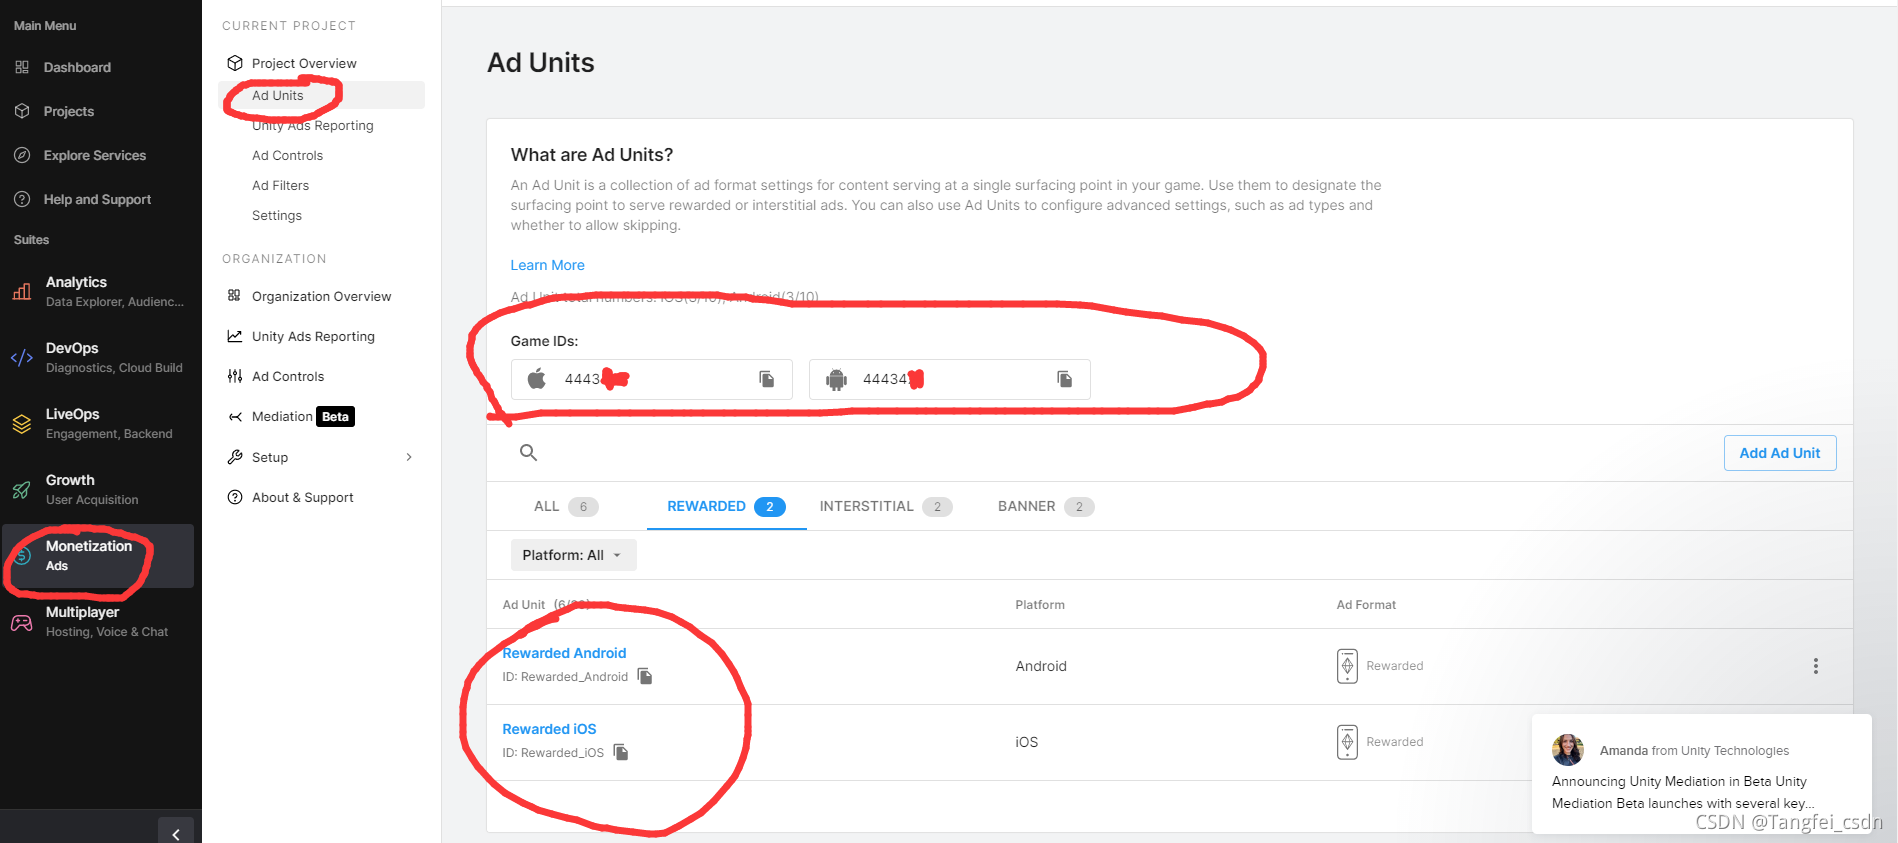This screenshot has width=1898, height=843.
Task: Select Monetization Ads suite
Action: (x=98, y=556)
